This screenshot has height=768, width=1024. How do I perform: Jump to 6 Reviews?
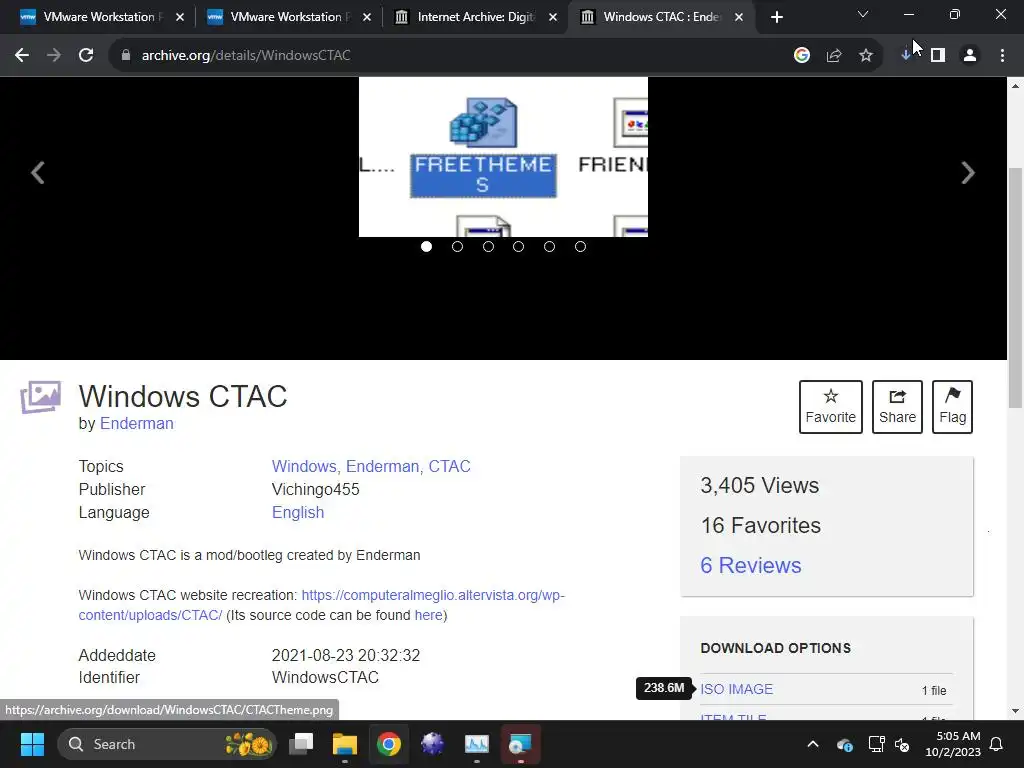coord(750,565)
